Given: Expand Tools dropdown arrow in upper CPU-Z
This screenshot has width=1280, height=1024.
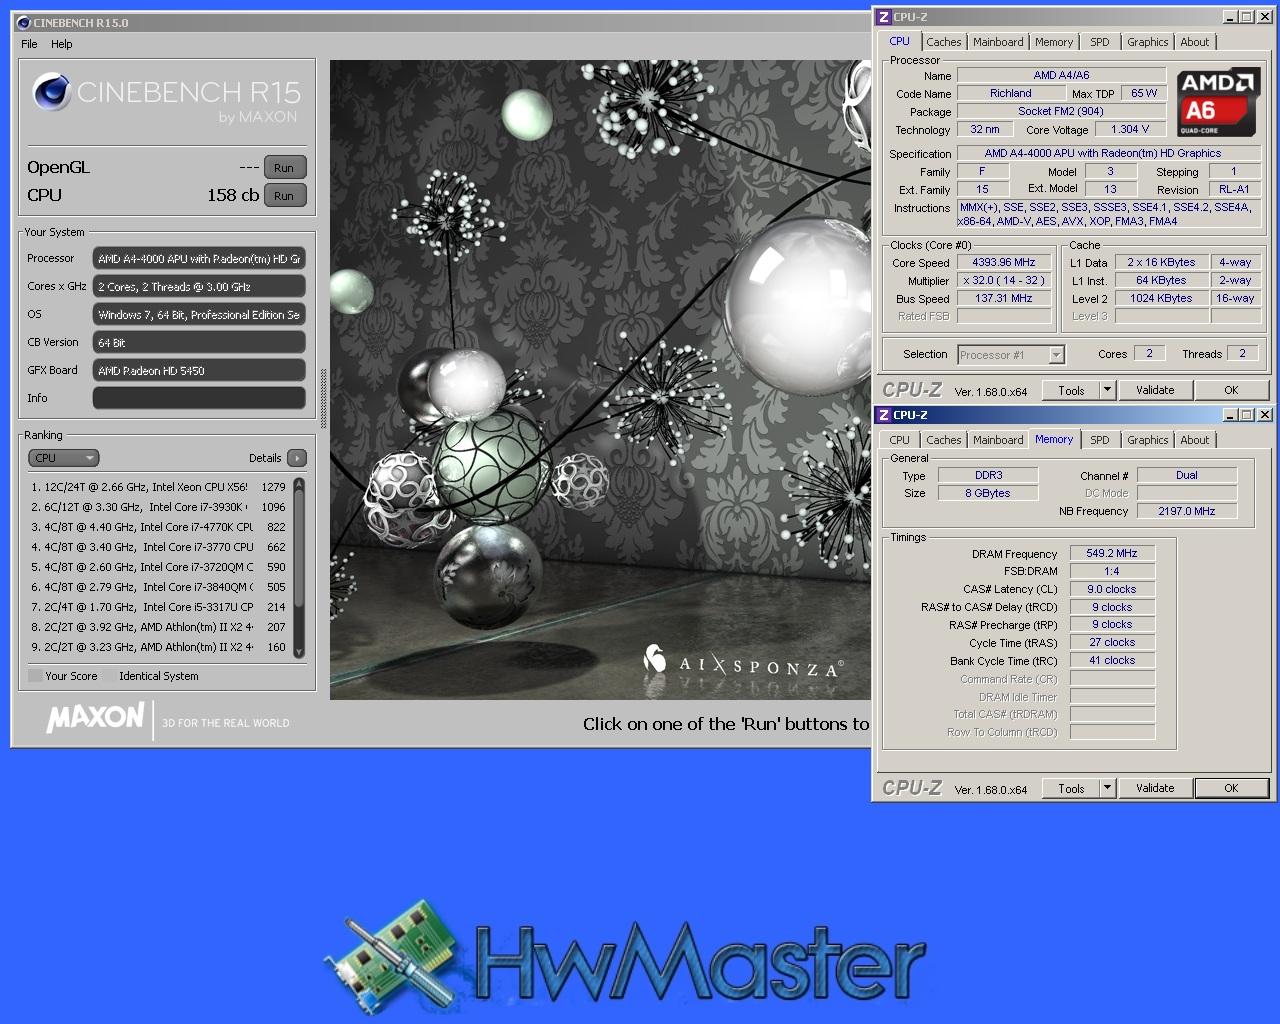Looking at the screenshot, I should (x=1107, y=390).
